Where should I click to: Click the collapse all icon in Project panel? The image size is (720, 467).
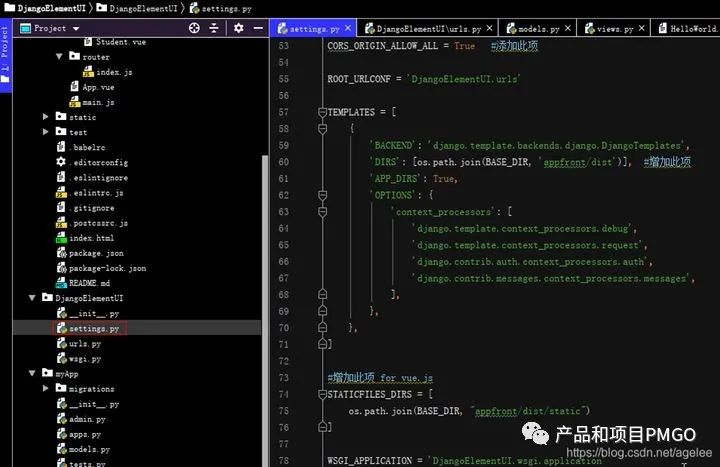click(214, 28)
